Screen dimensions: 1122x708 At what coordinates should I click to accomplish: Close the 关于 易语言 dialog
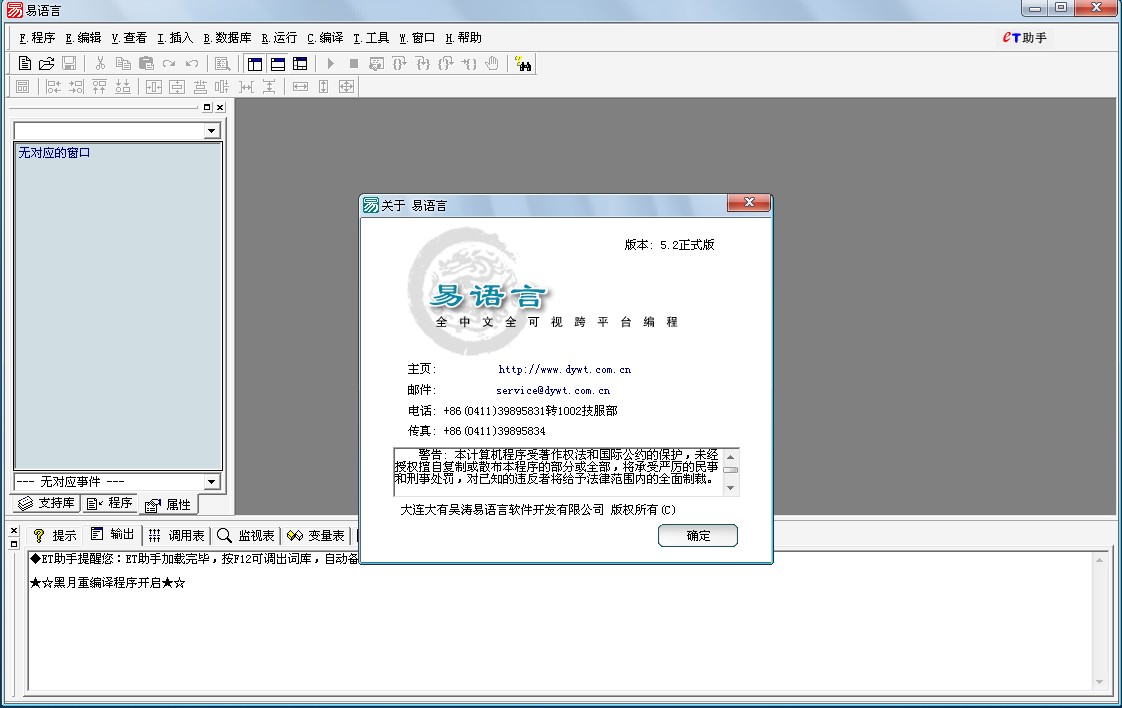click(749, 203)
